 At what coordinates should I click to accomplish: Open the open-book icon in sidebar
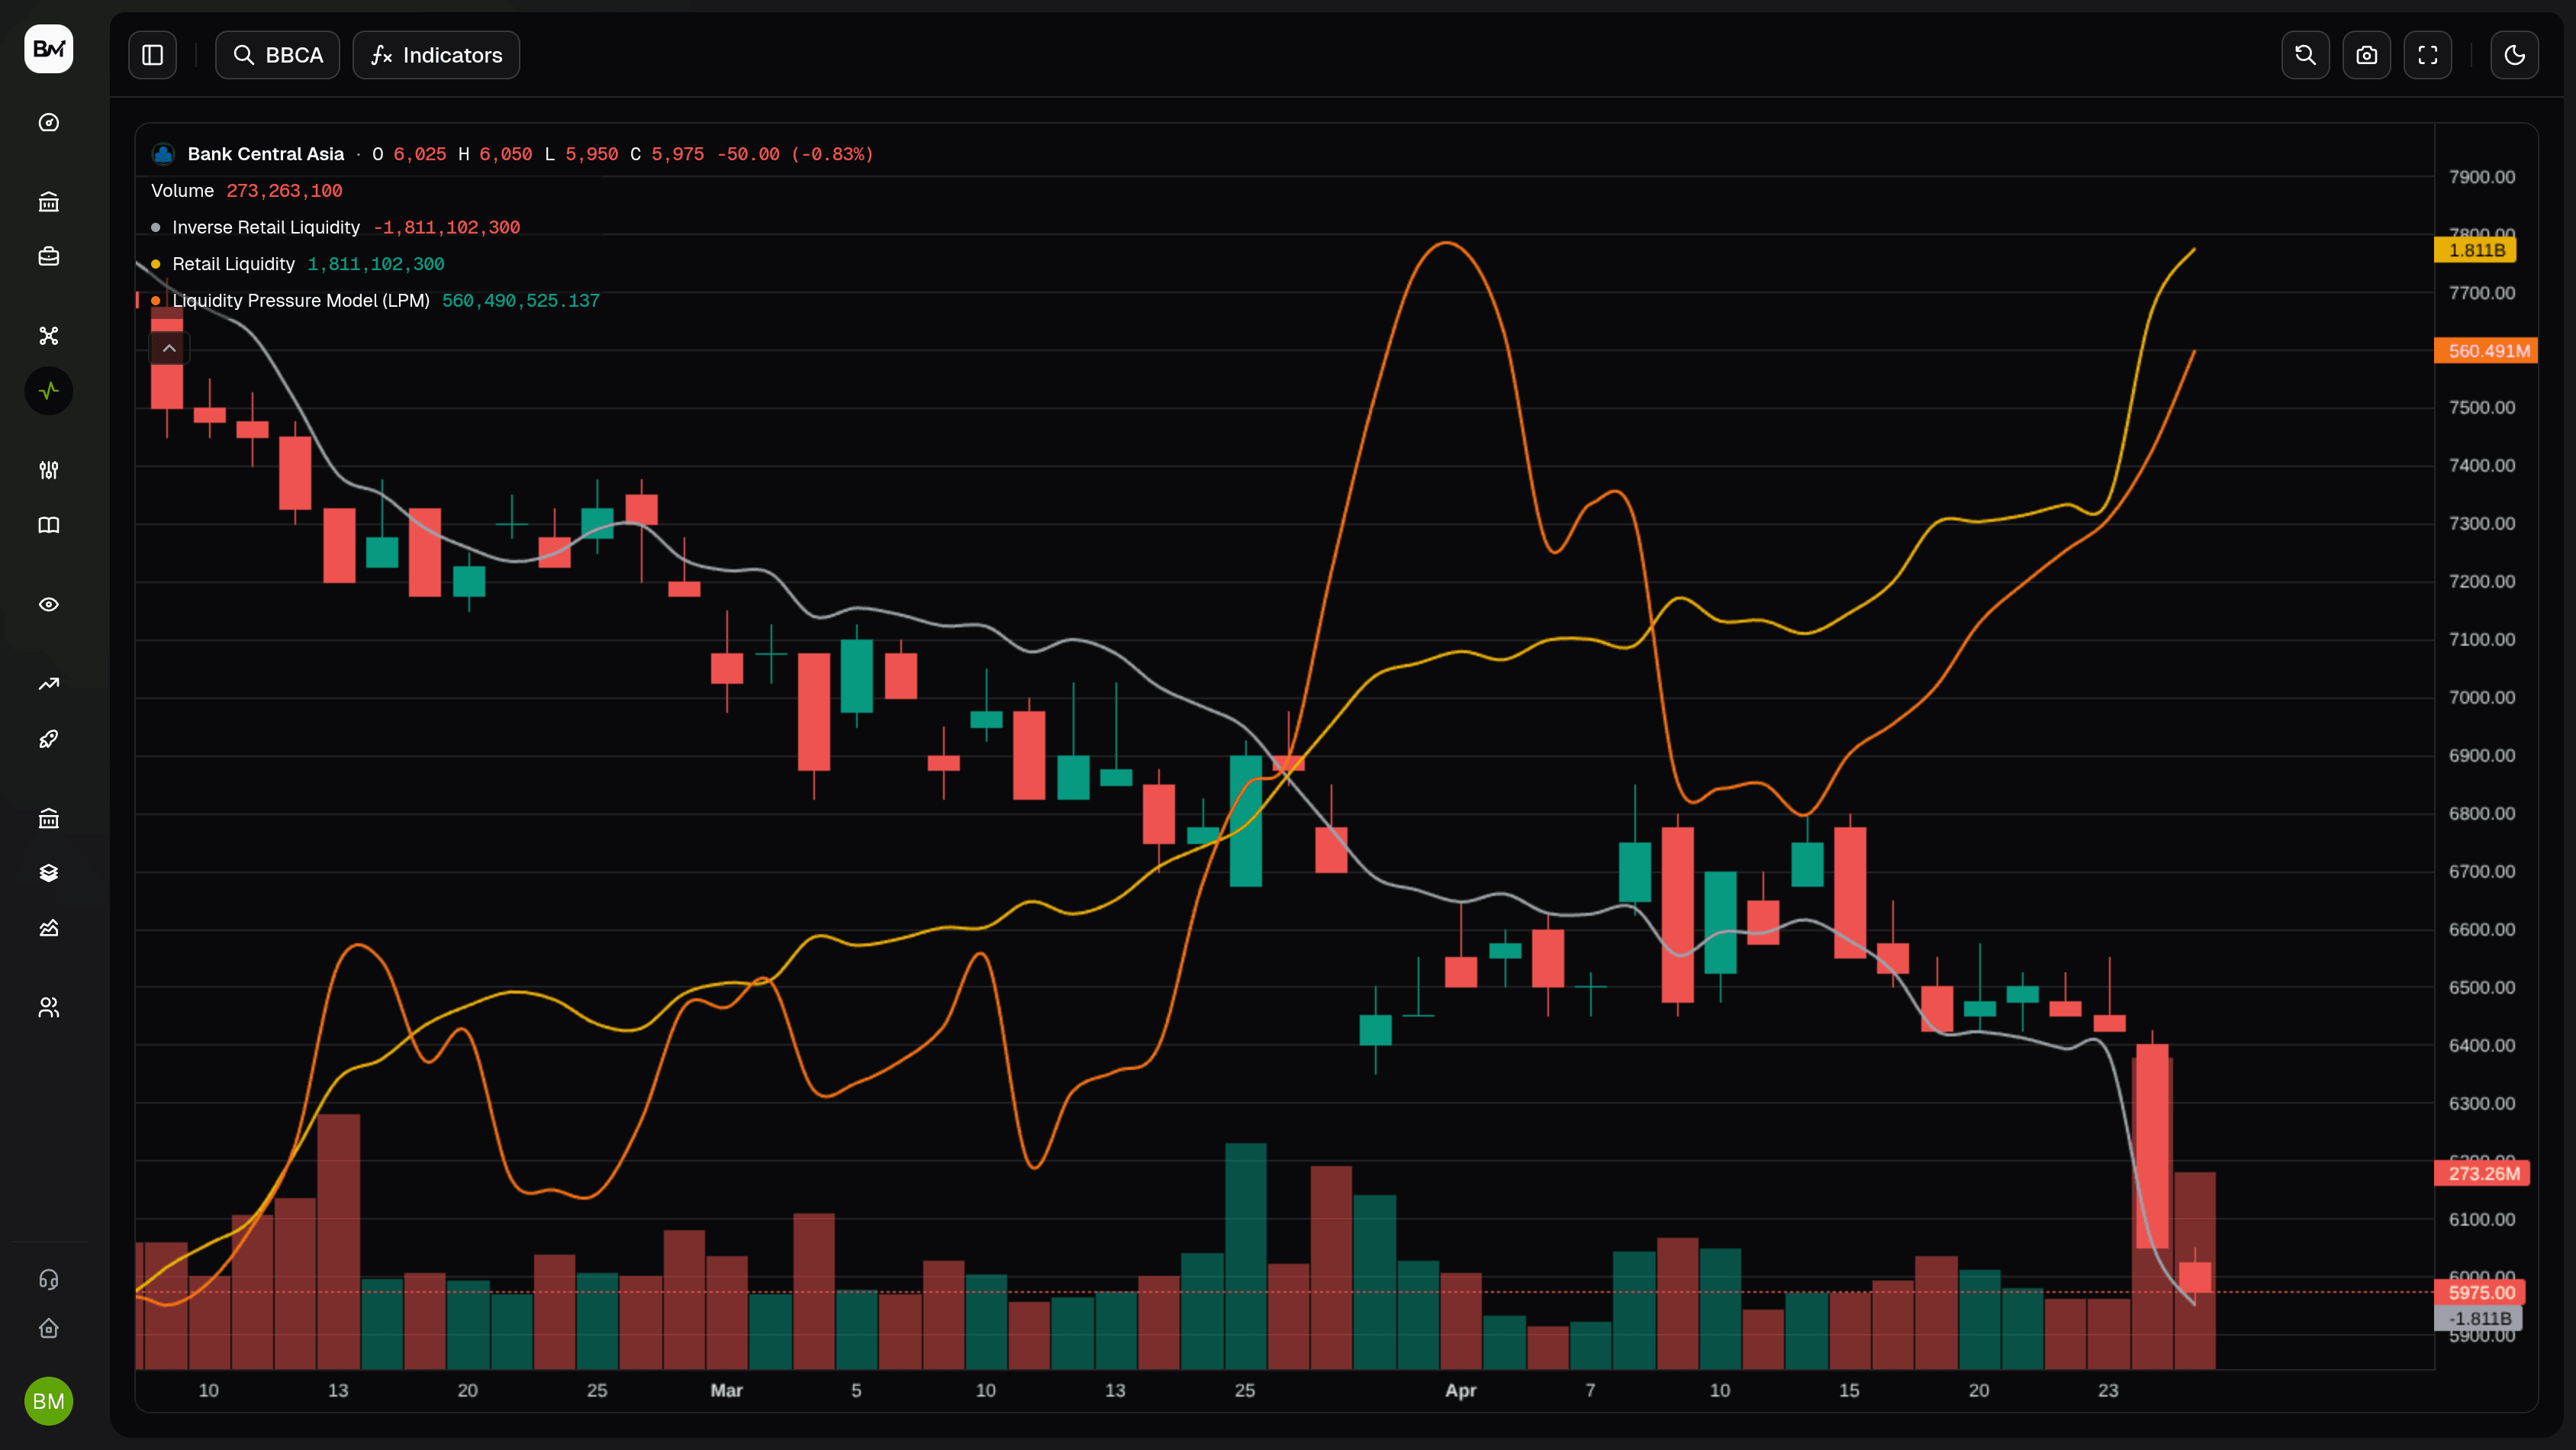coord(49,525)
